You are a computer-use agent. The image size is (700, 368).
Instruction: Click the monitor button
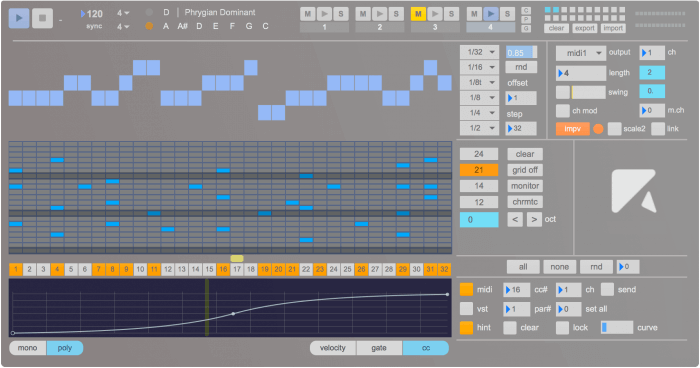click(525, 186)
